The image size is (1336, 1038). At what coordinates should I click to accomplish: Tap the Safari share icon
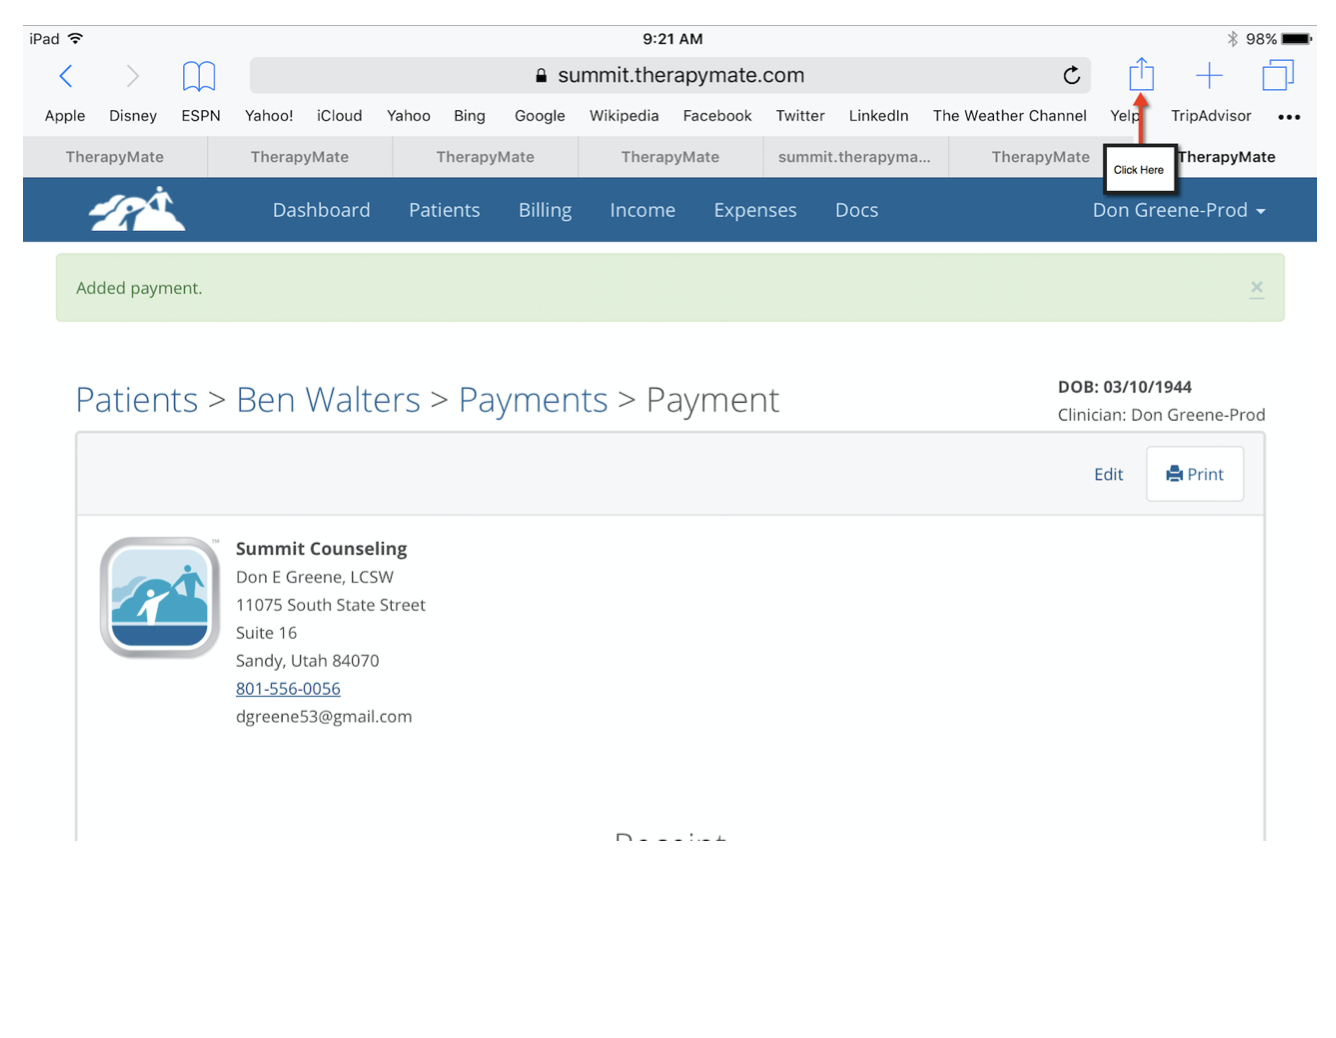pos(1141,75)
